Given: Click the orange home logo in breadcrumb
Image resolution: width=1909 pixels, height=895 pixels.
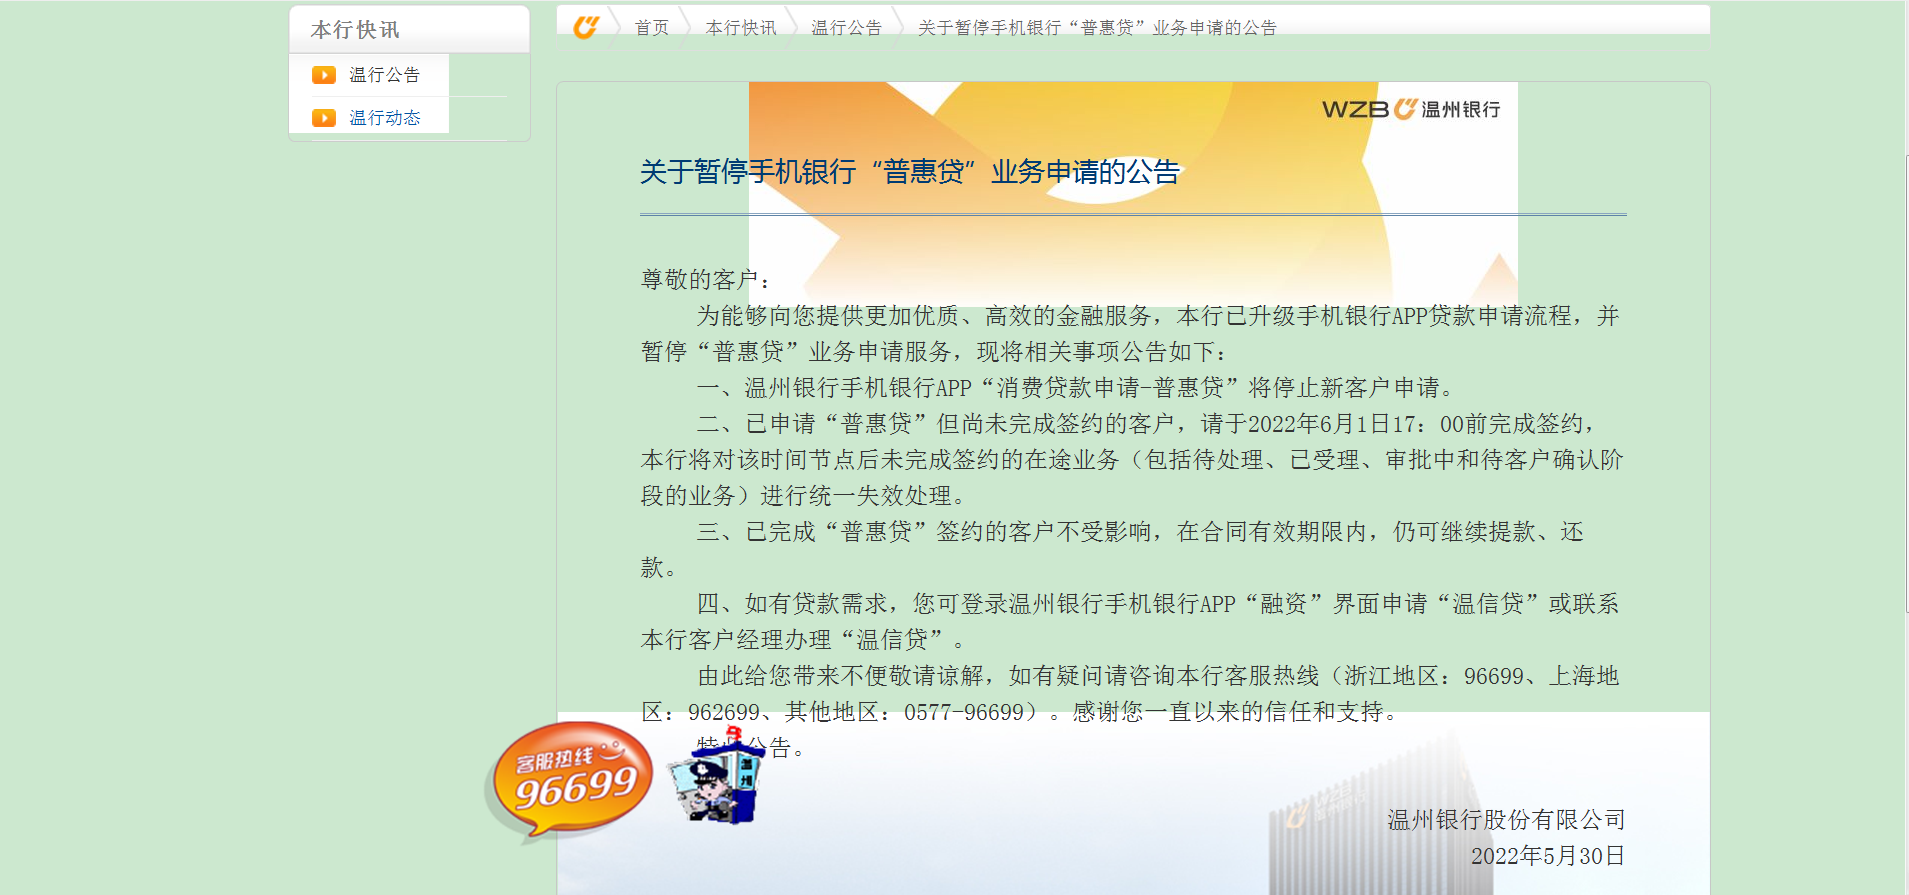Looking at the screenshot, I should tap(586, 27).
